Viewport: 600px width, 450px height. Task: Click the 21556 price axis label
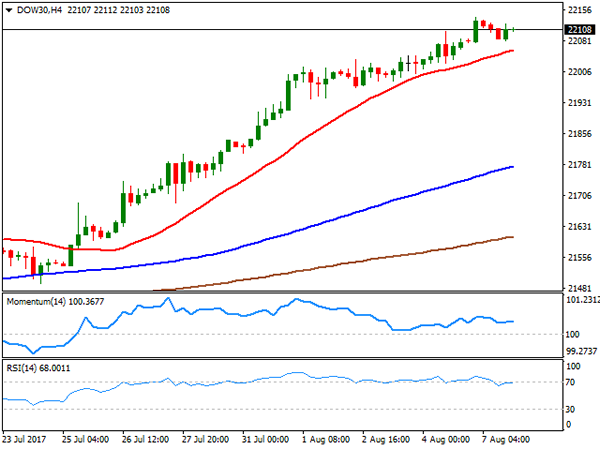[579, 258]
